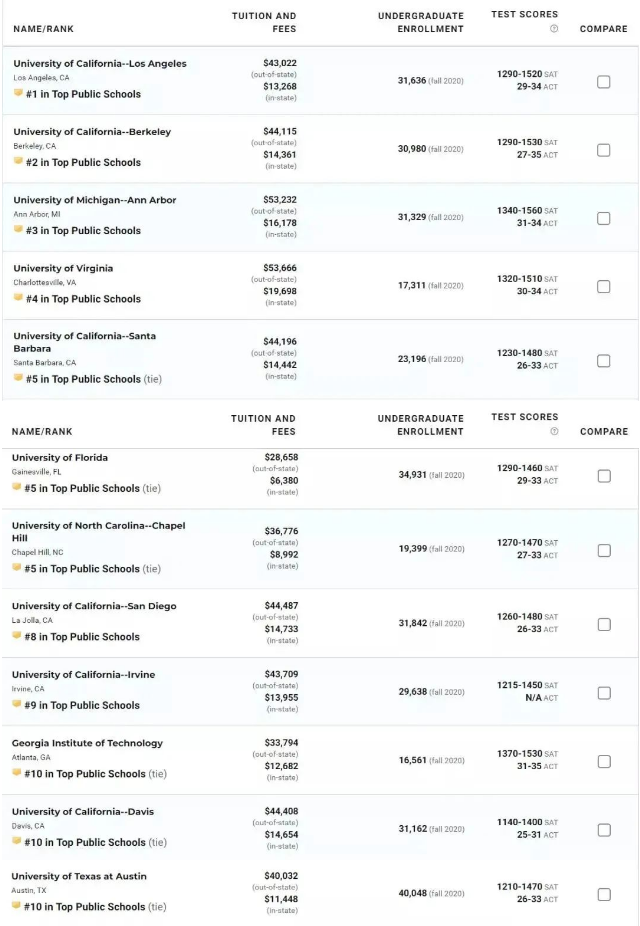Click gold badge icon beside #1 in Top Public Schools
The height and width of the screenshot is (926, 640).
(18, 93)
